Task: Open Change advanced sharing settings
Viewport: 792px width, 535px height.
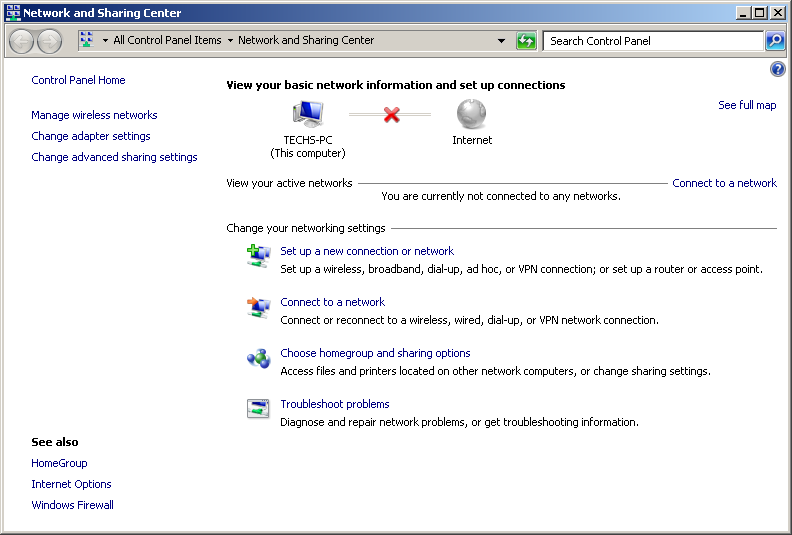Action: [x=114, y=157]
